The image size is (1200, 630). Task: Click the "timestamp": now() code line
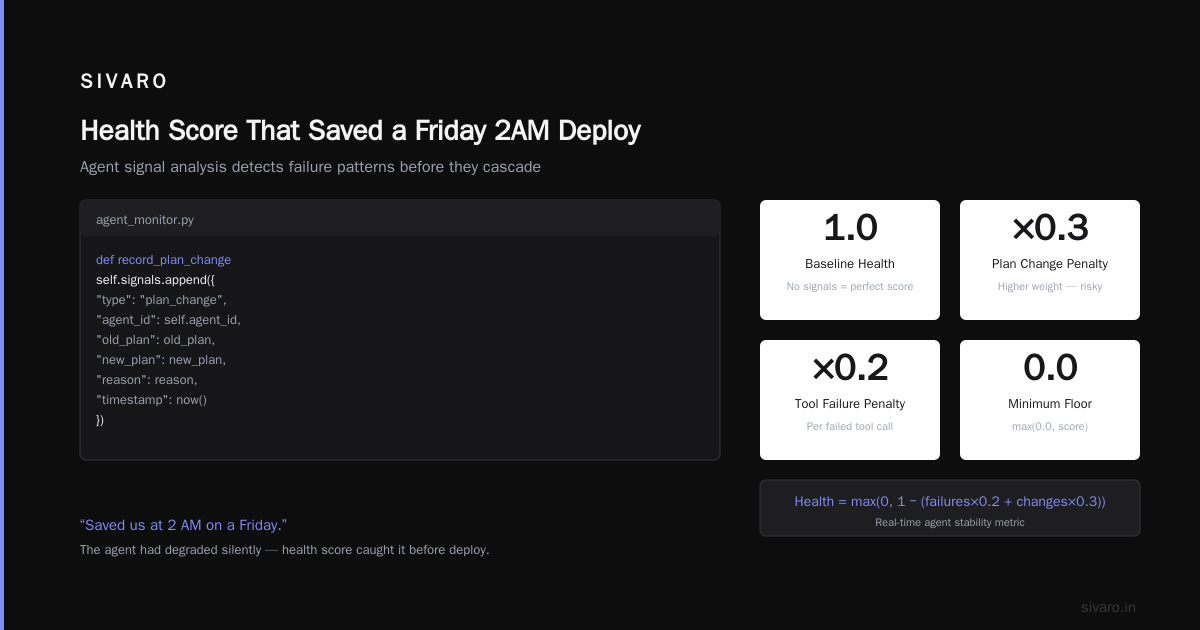pos(151,400)
